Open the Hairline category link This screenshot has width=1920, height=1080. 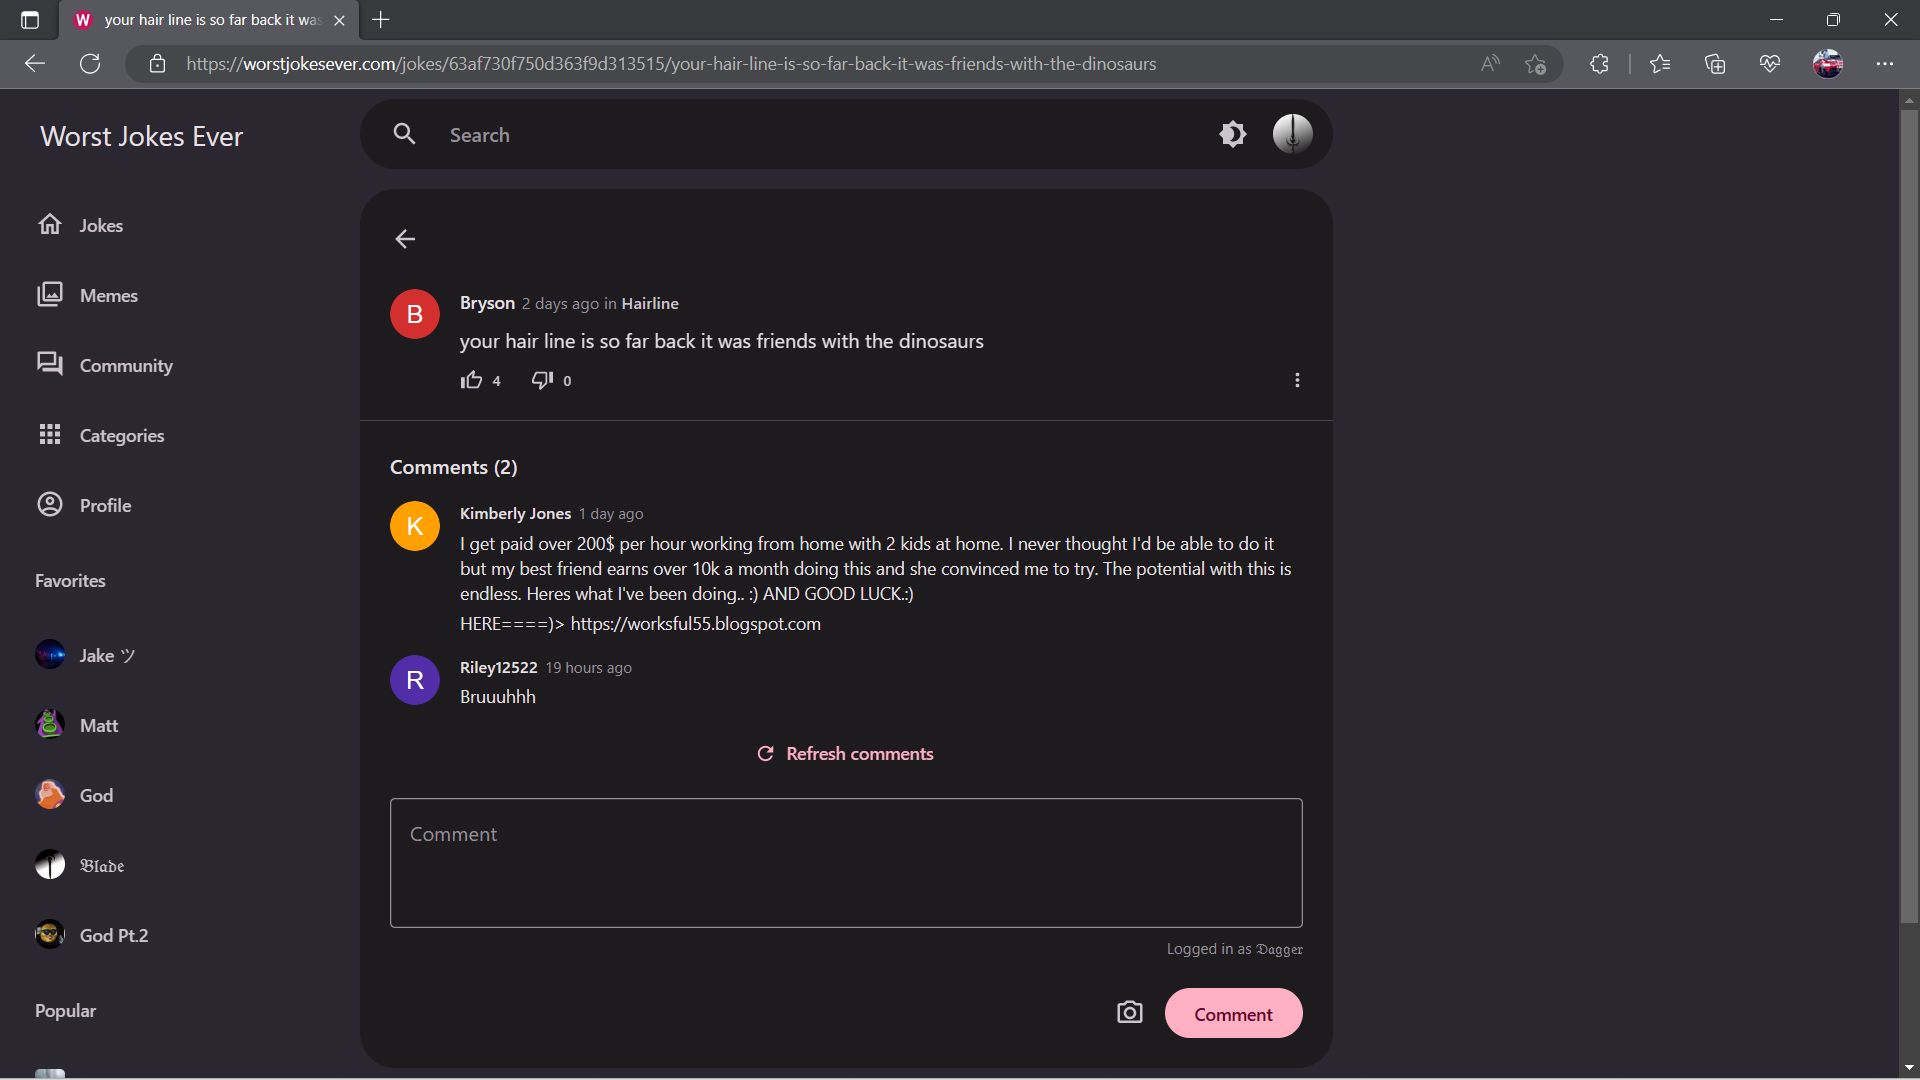click(649, 303)
